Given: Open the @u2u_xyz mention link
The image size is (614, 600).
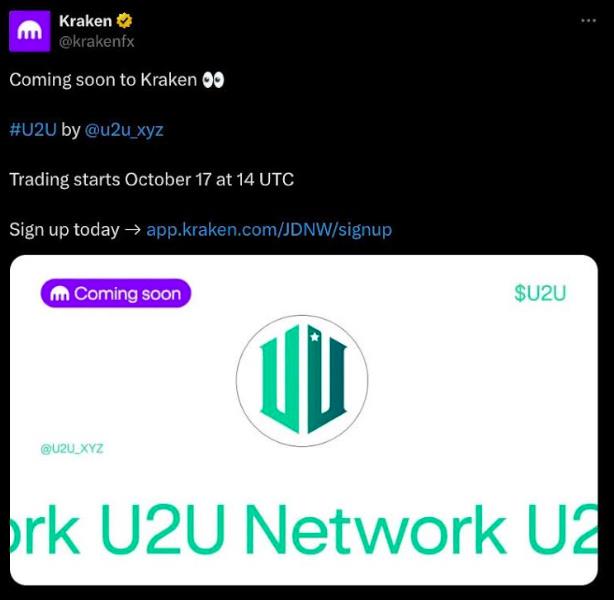Looking at the screenshot, I should pos(124,130).
